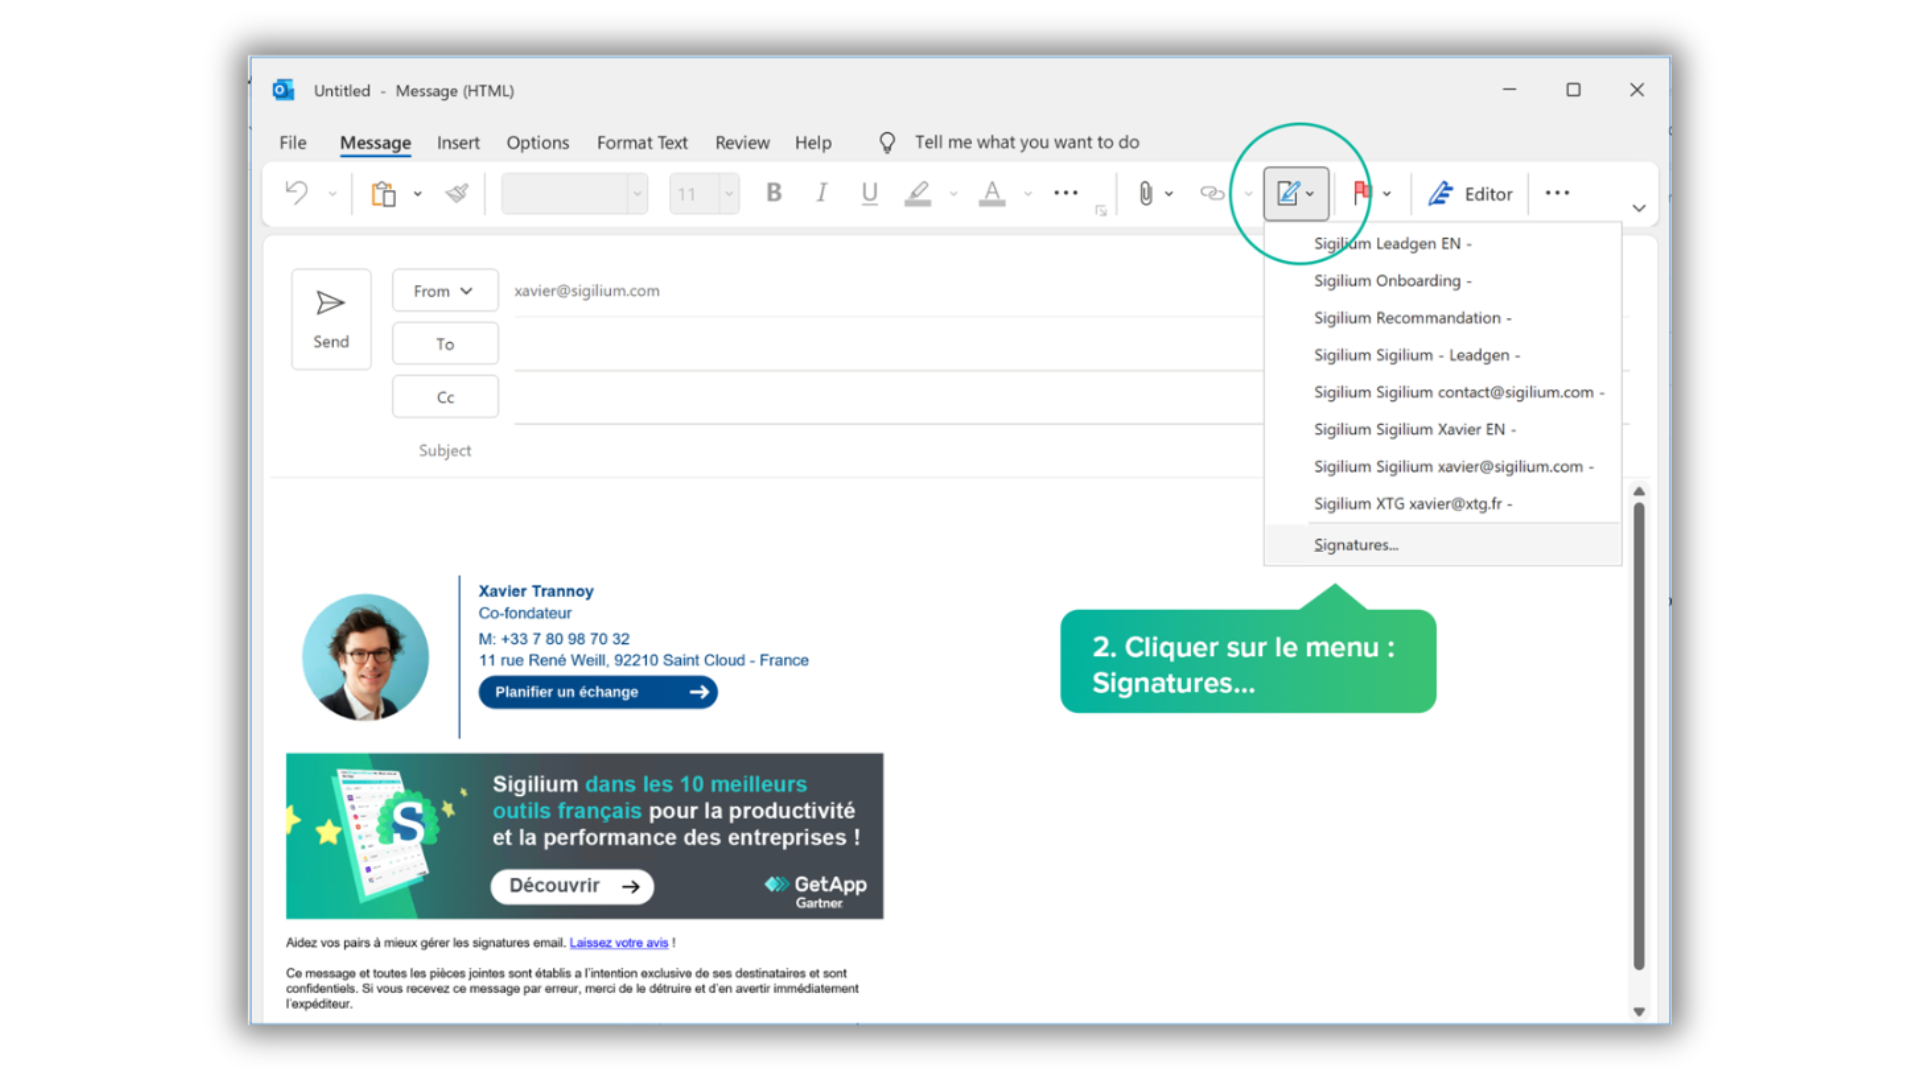The image size is (1920, 1080).
Task: Open the Signature pen icon menu
Action: tap(1289, 193)
